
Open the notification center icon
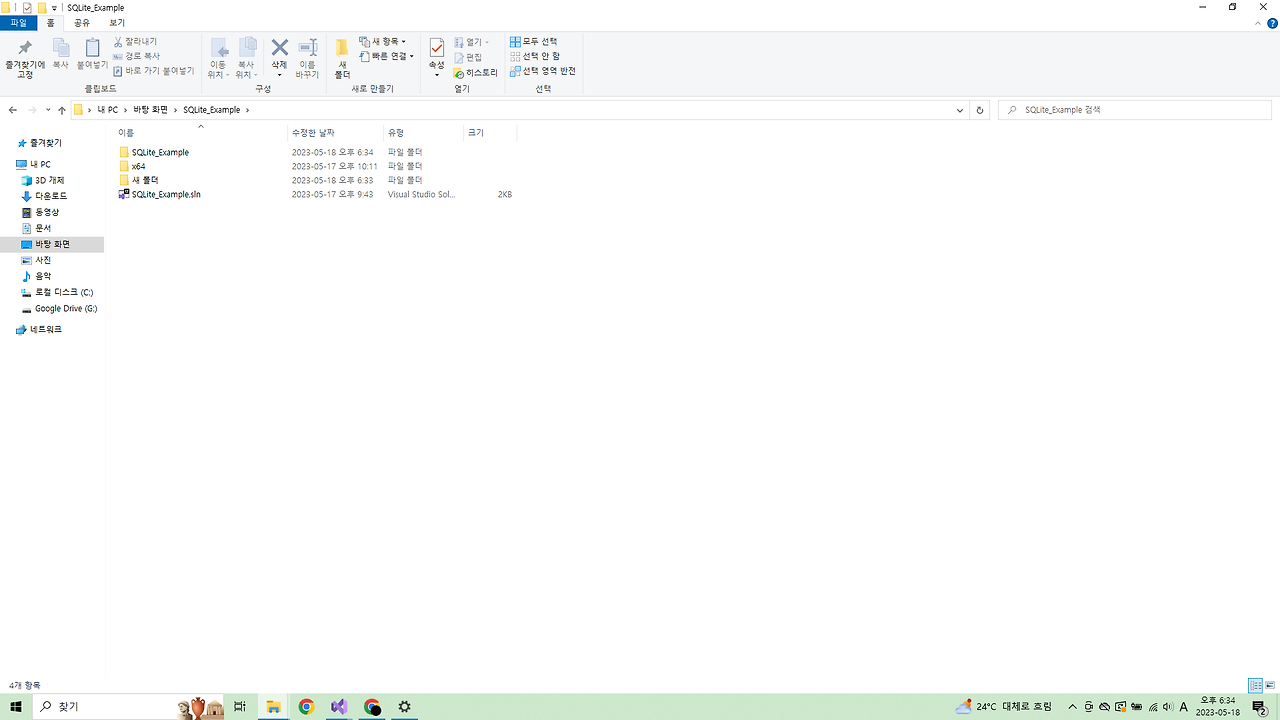click(x=1259, y=706)
